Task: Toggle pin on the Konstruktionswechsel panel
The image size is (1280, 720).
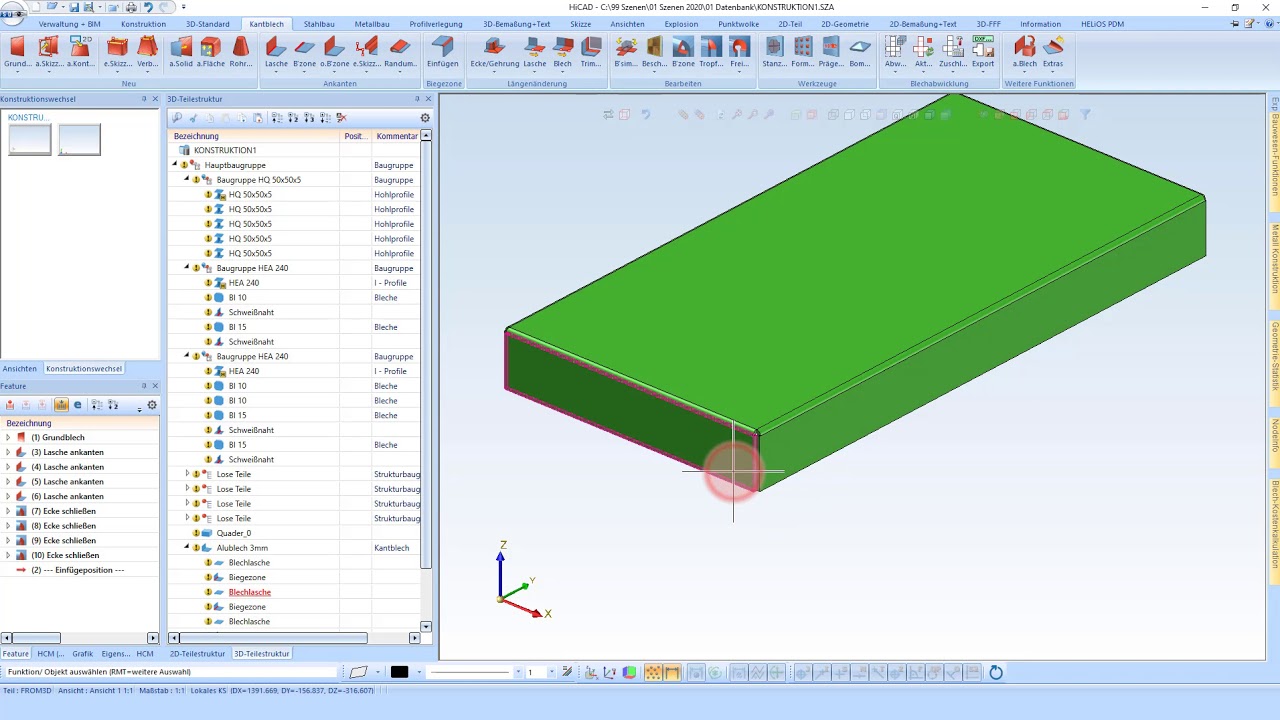Action: [x=144, y=99]
